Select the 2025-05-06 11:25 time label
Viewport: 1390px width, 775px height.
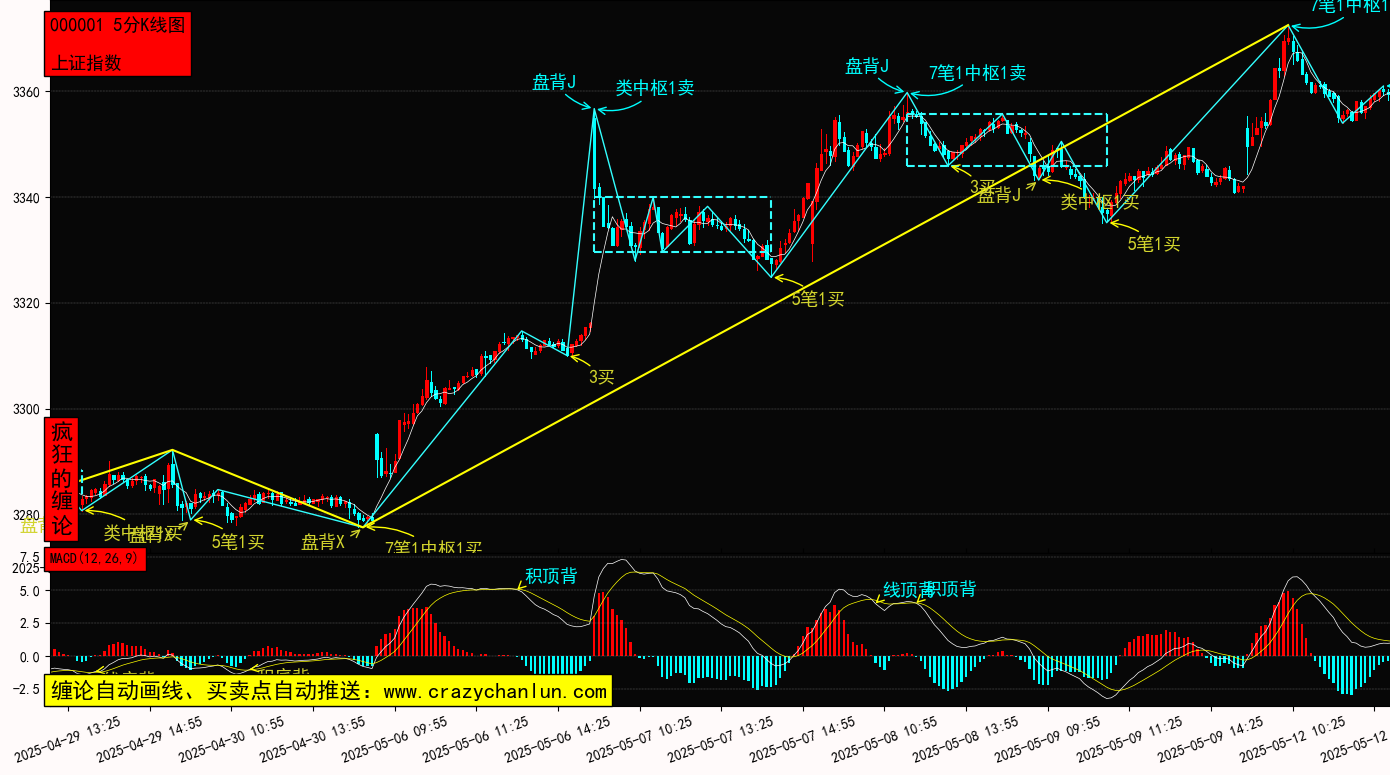click(477, 738)
